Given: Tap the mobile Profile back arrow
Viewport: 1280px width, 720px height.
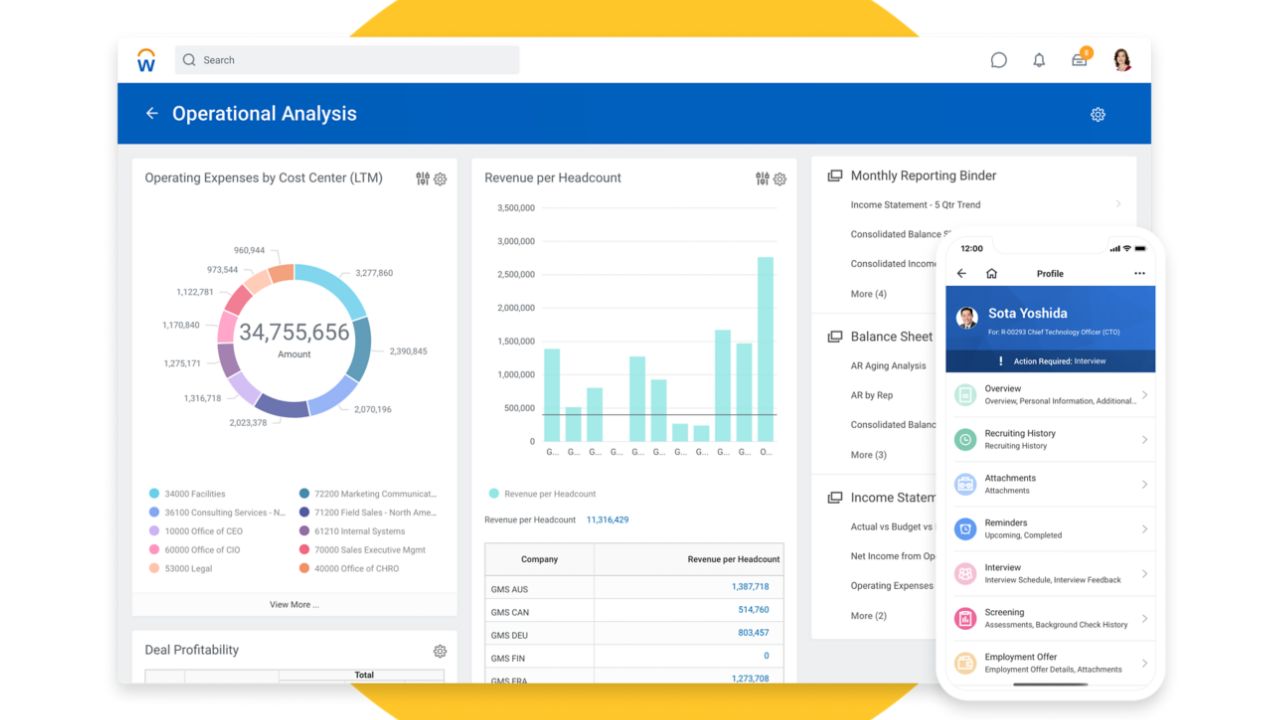Looking at the screenshot, I should 962,273.
